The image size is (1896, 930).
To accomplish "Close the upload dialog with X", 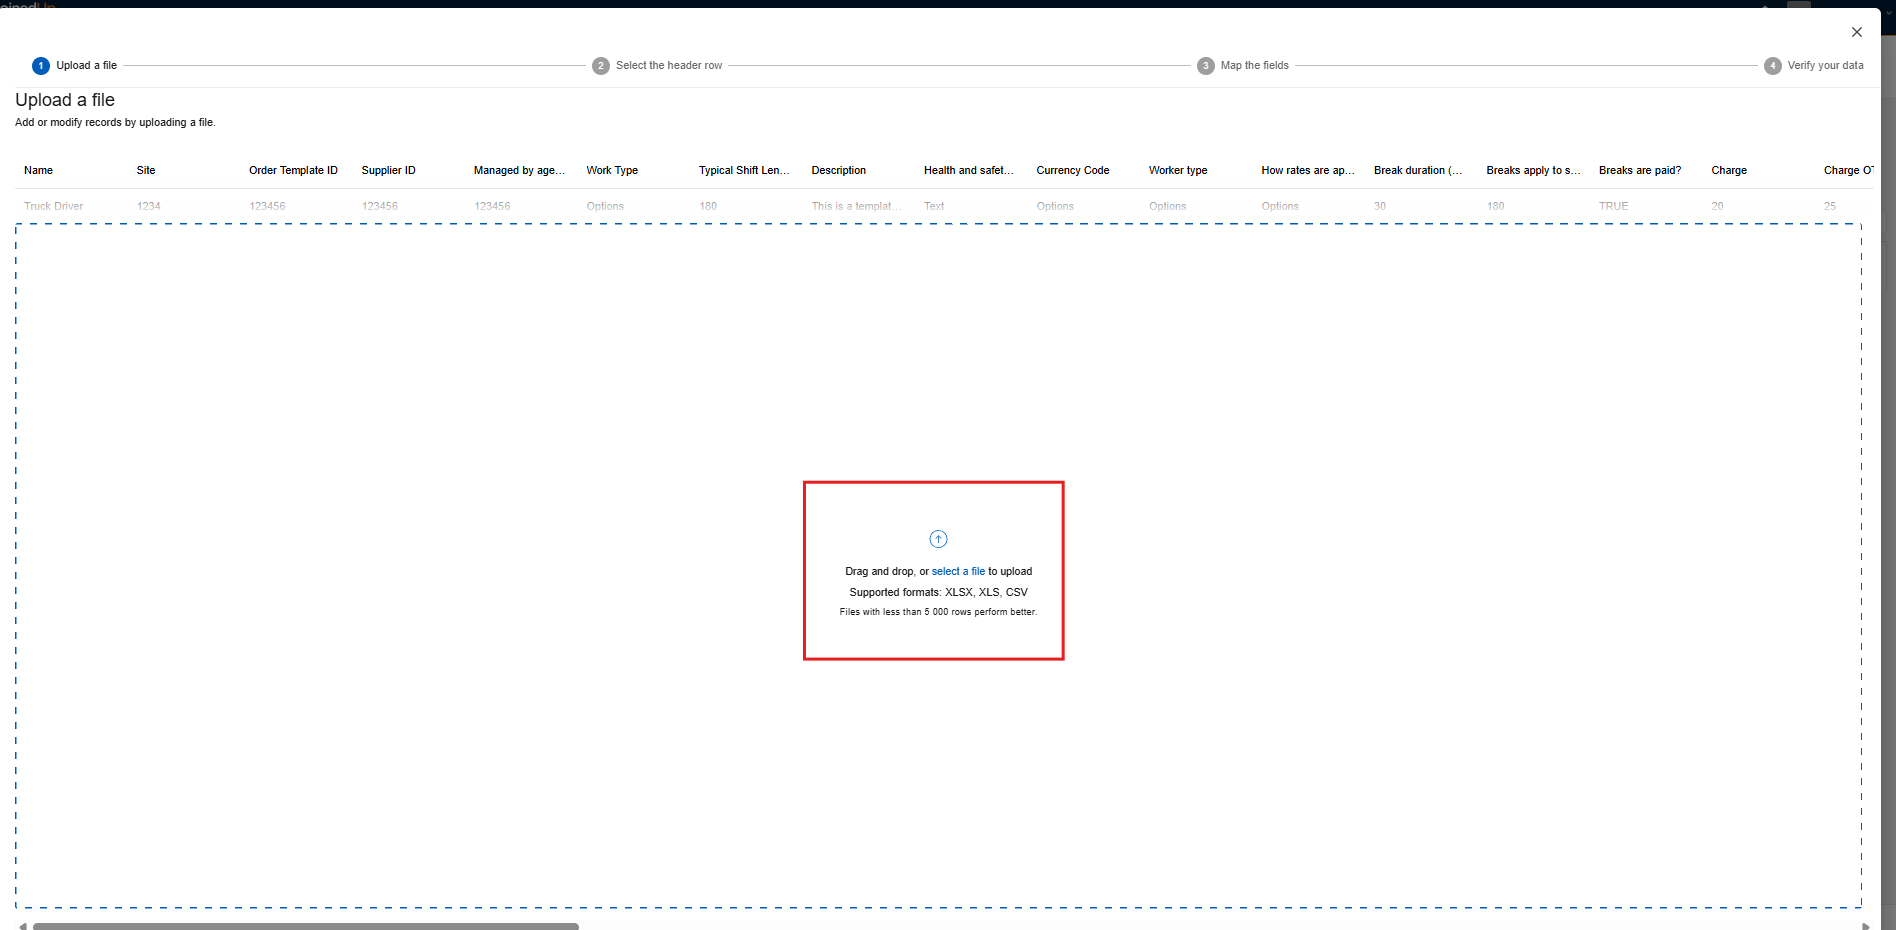I will tap(1856, 32).
